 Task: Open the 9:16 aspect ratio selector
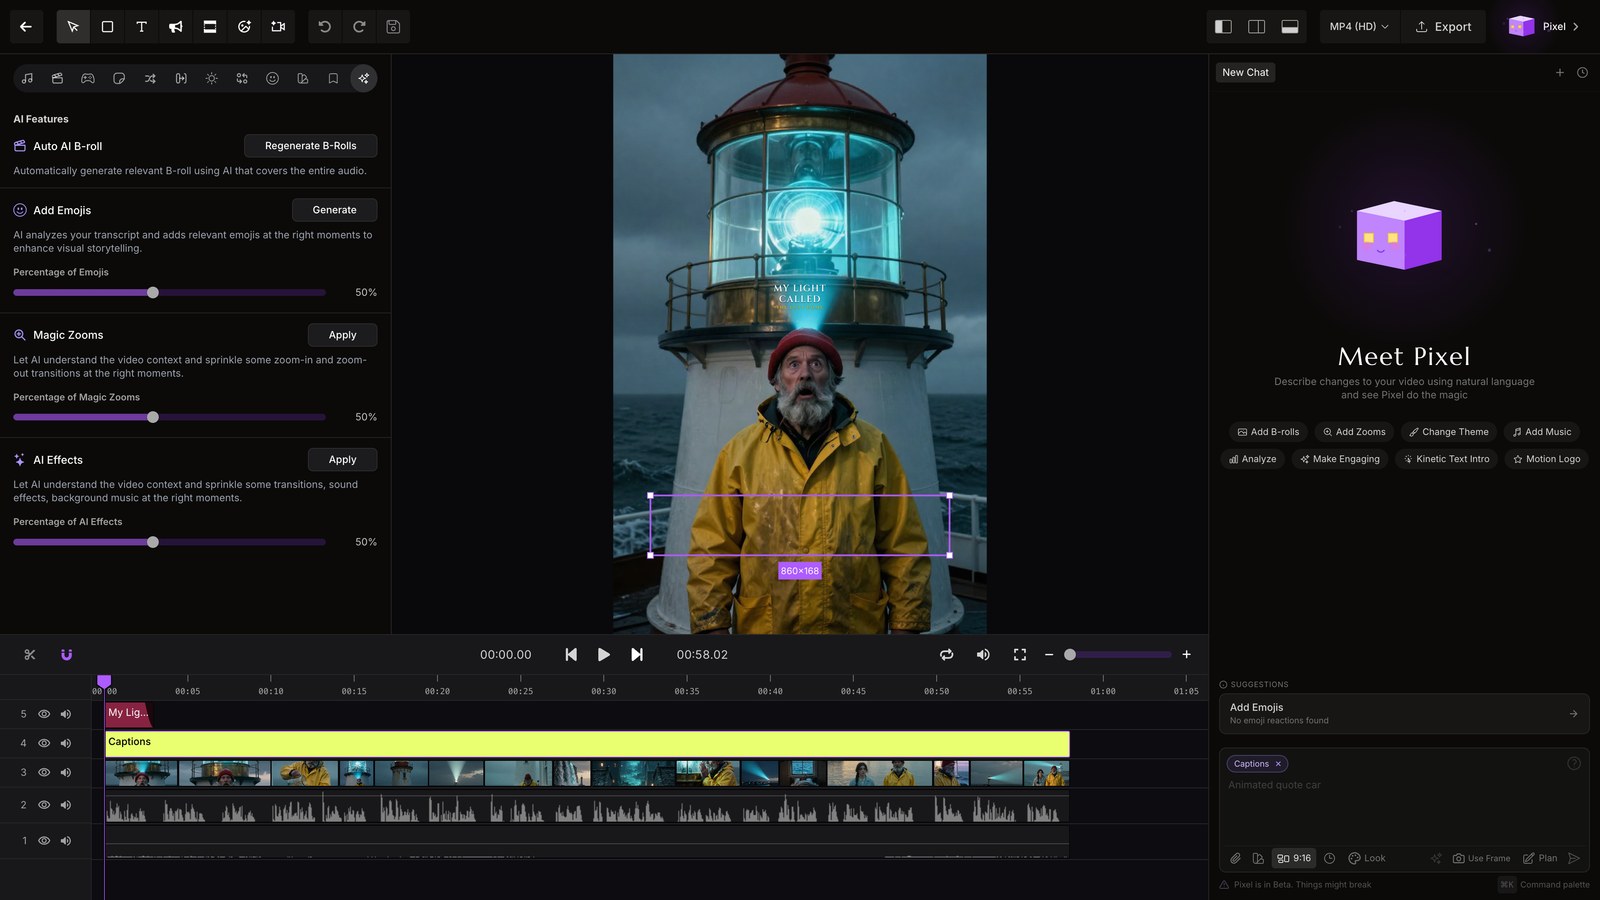coord(1294,858)
